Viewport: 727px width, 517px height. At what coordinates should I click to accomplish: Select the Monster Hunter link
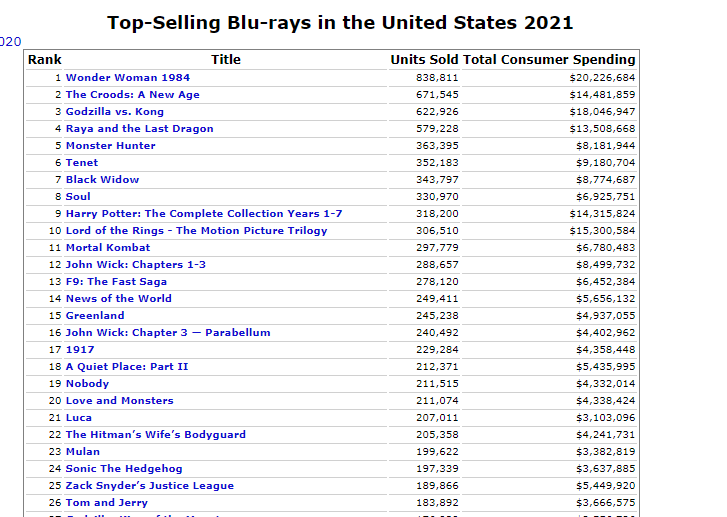click(x=110, y=146)
